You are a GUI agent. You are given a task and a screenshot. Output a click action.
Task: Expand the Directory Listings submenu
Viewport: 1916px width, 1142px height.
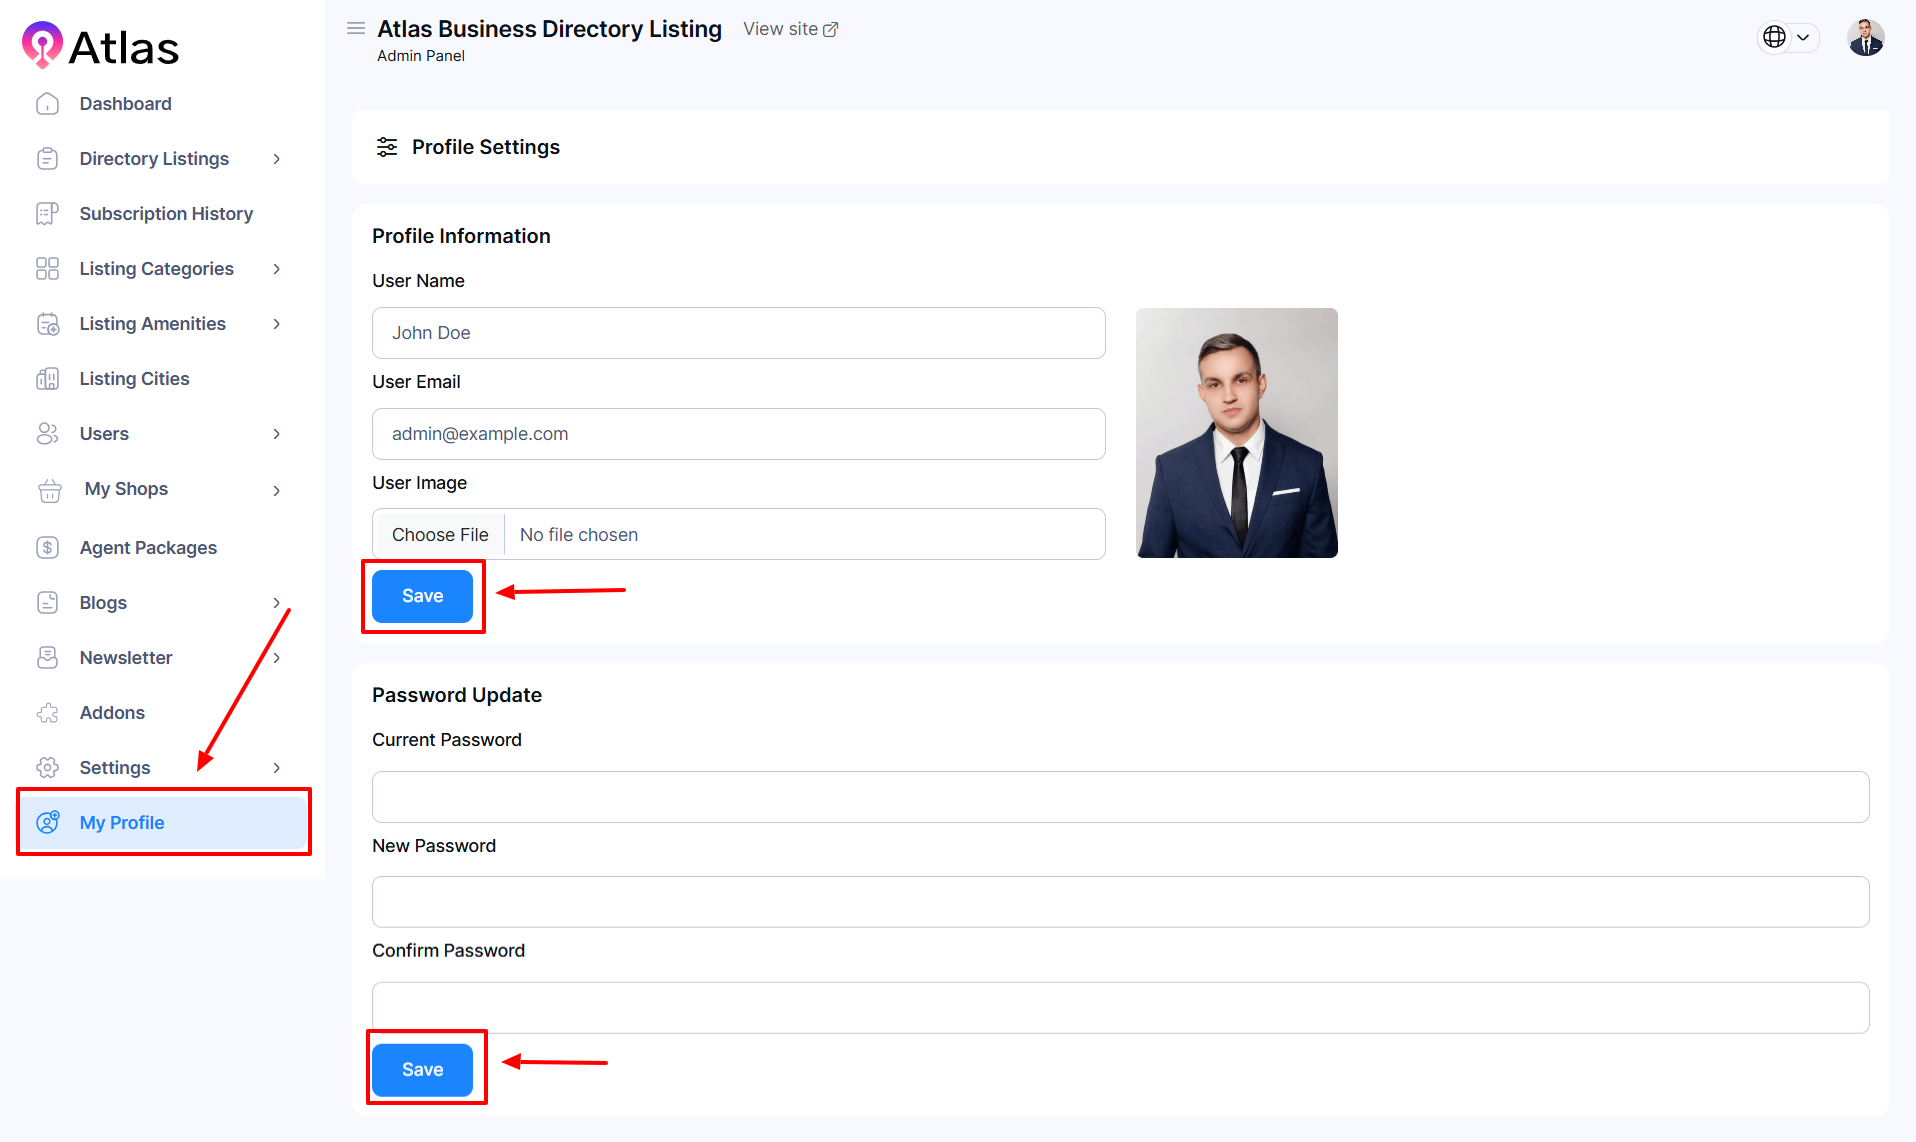pos(277,159)
